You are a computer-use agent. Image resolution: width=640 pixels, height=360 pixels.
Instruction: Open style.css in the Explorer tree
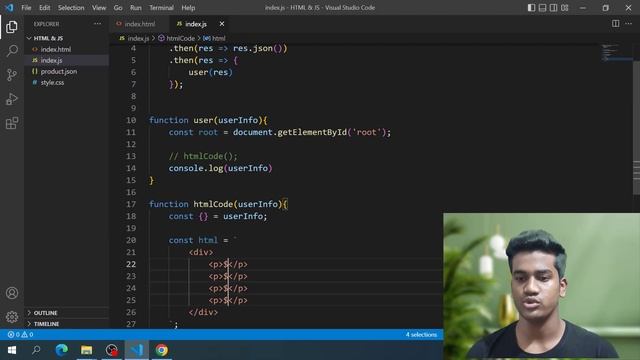[x=67, y=82]
